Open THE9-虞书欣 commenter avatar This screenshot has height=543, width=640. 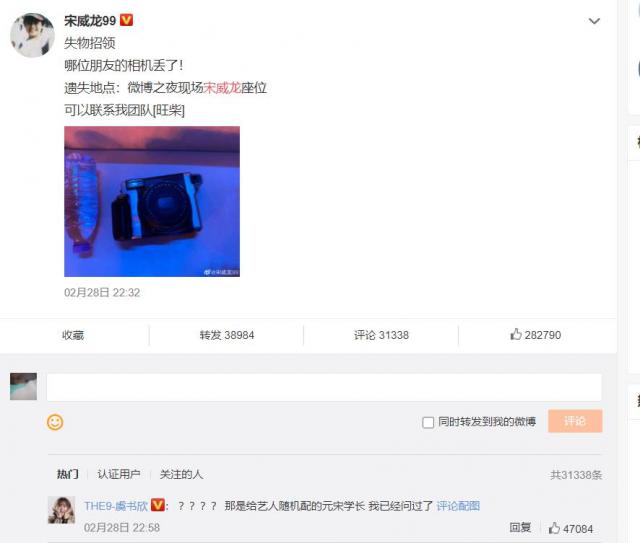(62, 510)
